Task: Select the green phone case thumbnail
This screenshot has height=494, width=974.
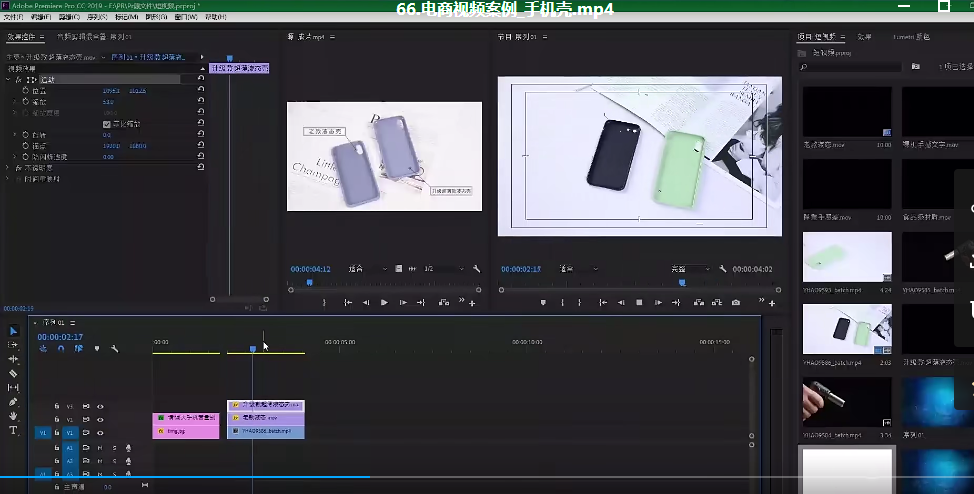Action: (x=847, y=257)
